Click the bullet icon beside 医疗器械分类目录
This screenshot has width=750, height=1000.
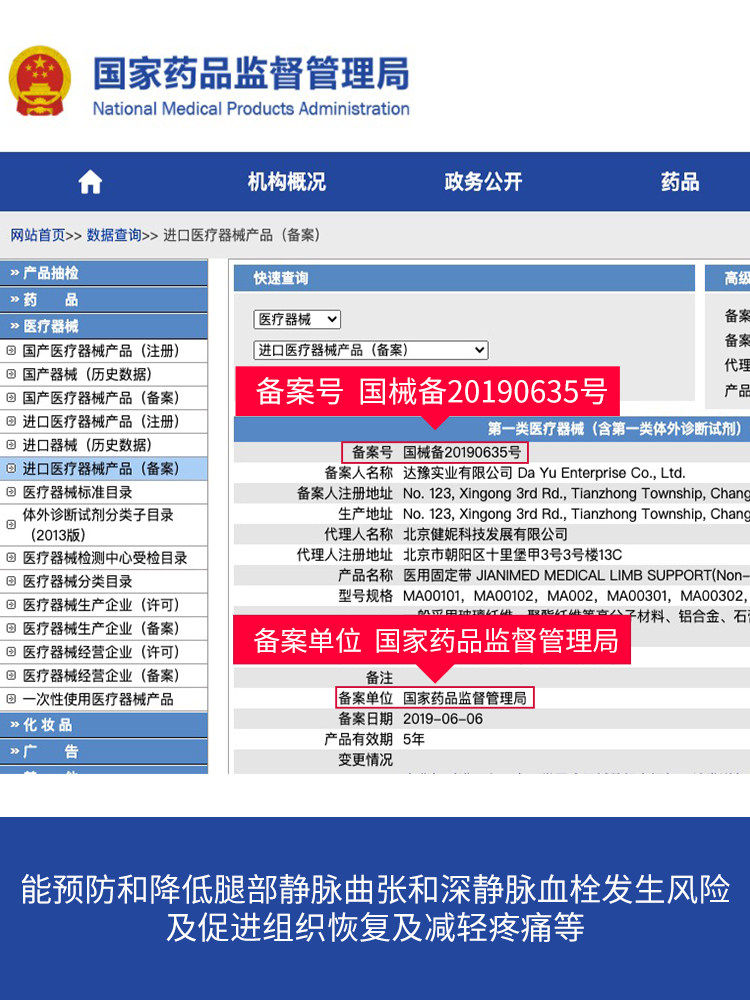pos(11,581)
